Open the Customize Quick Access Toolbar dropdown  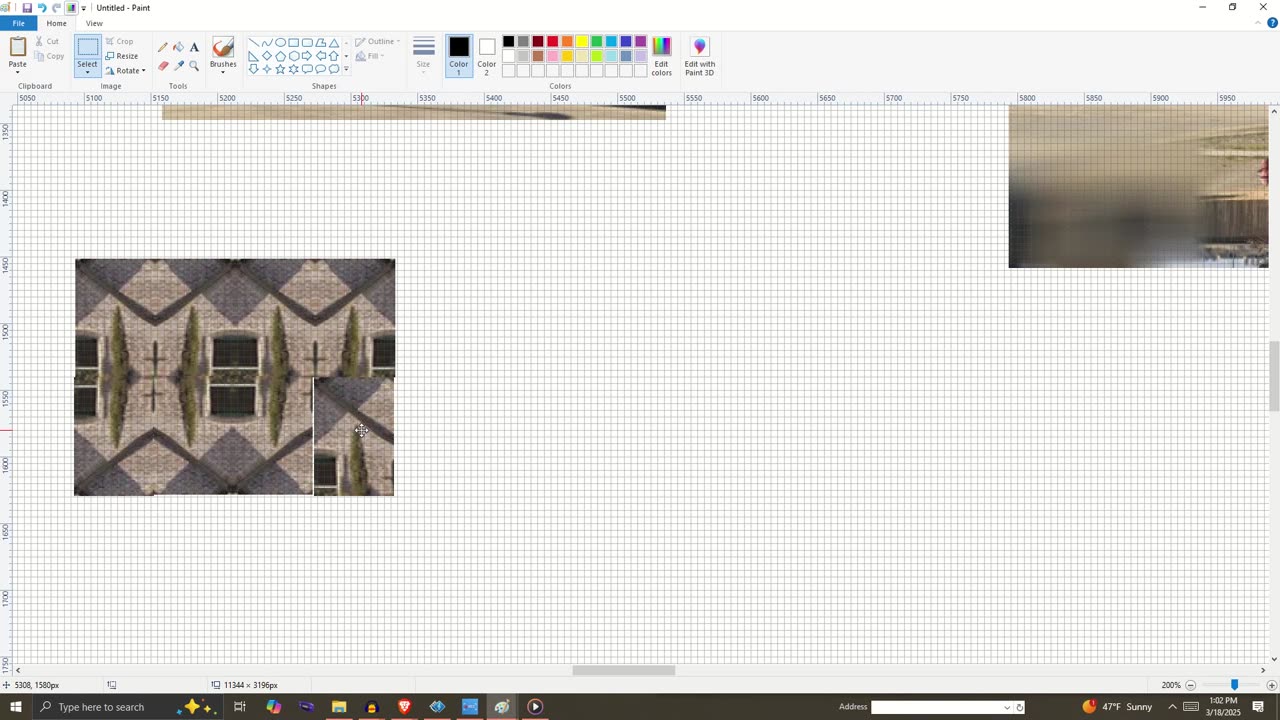(x=84, y=8)
